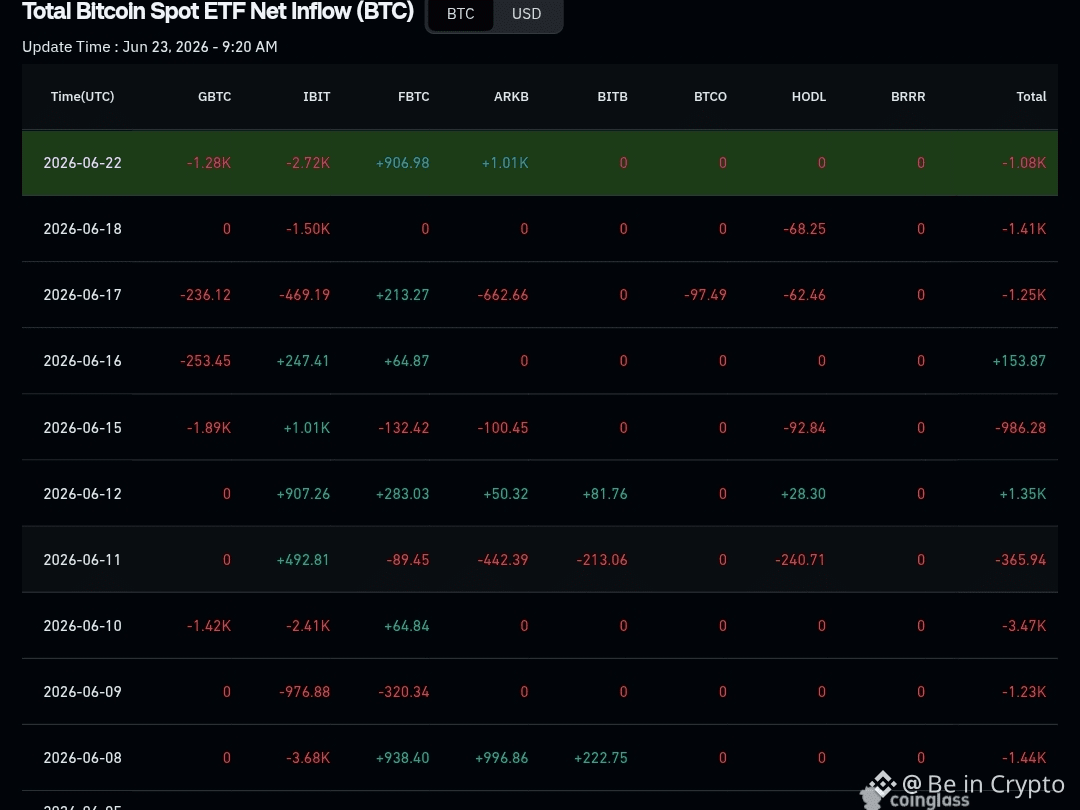1080x810 pixels.
Task: Select the 2026-06-08 date cell
Action: 83,758
